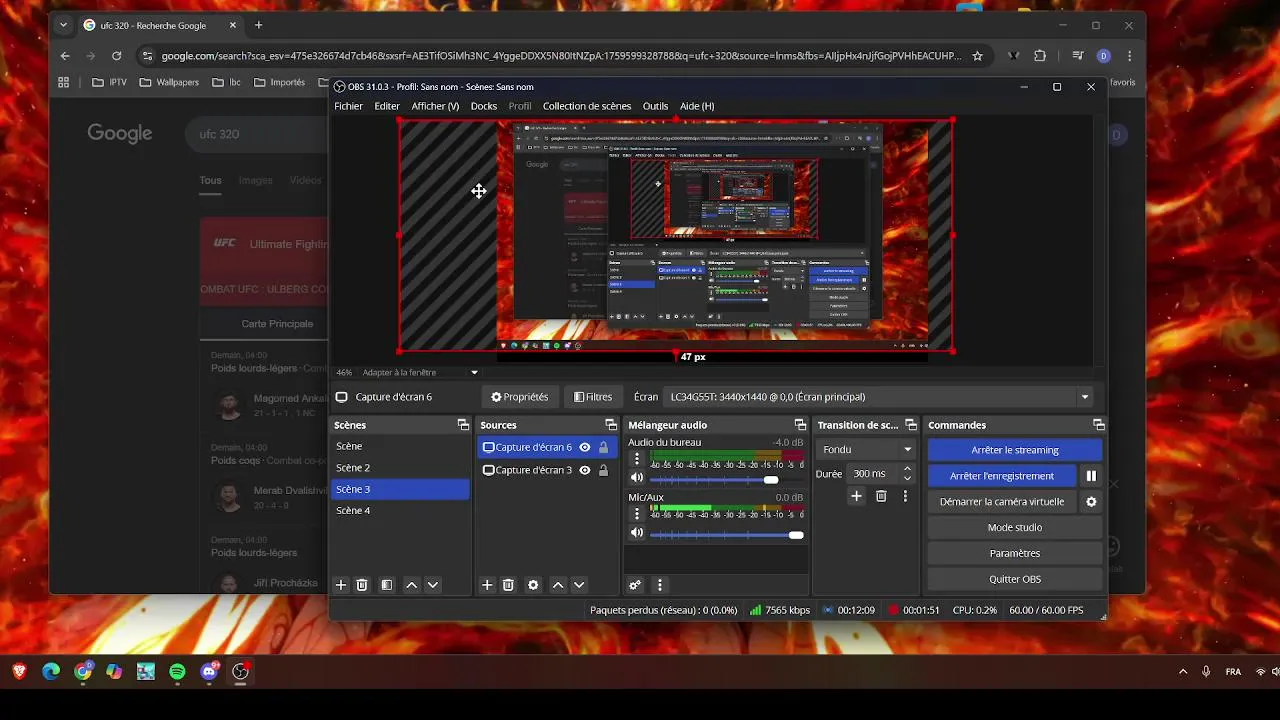Open Paramètres button in Commandes
The width and height of the screenshot is (1280, 720).
pyautogui.click(x=1015, y=553)
